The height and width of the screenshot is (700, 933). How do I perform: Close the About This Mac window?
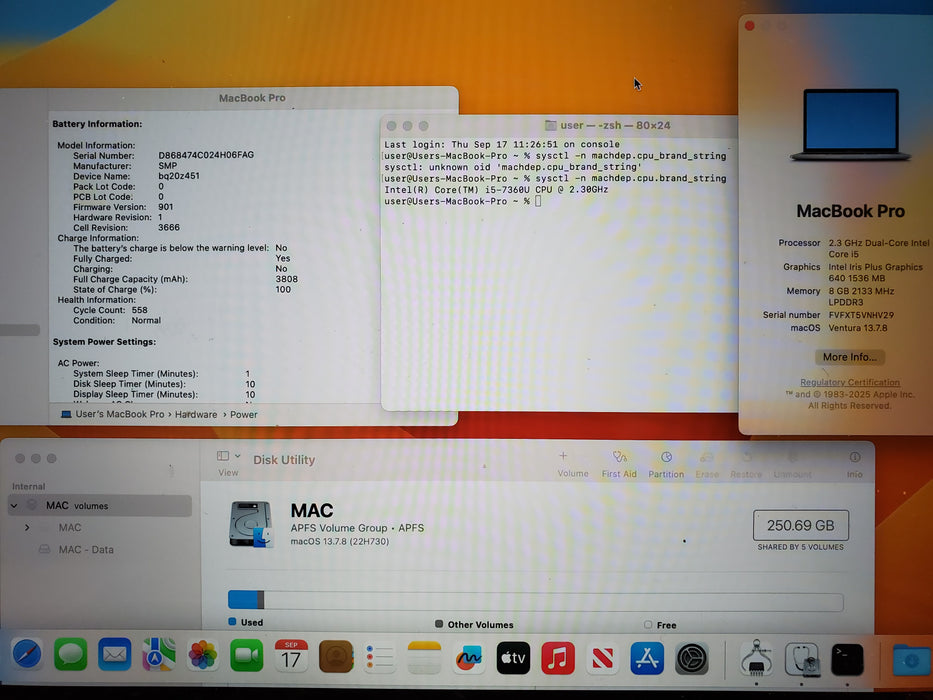[750, 26]
